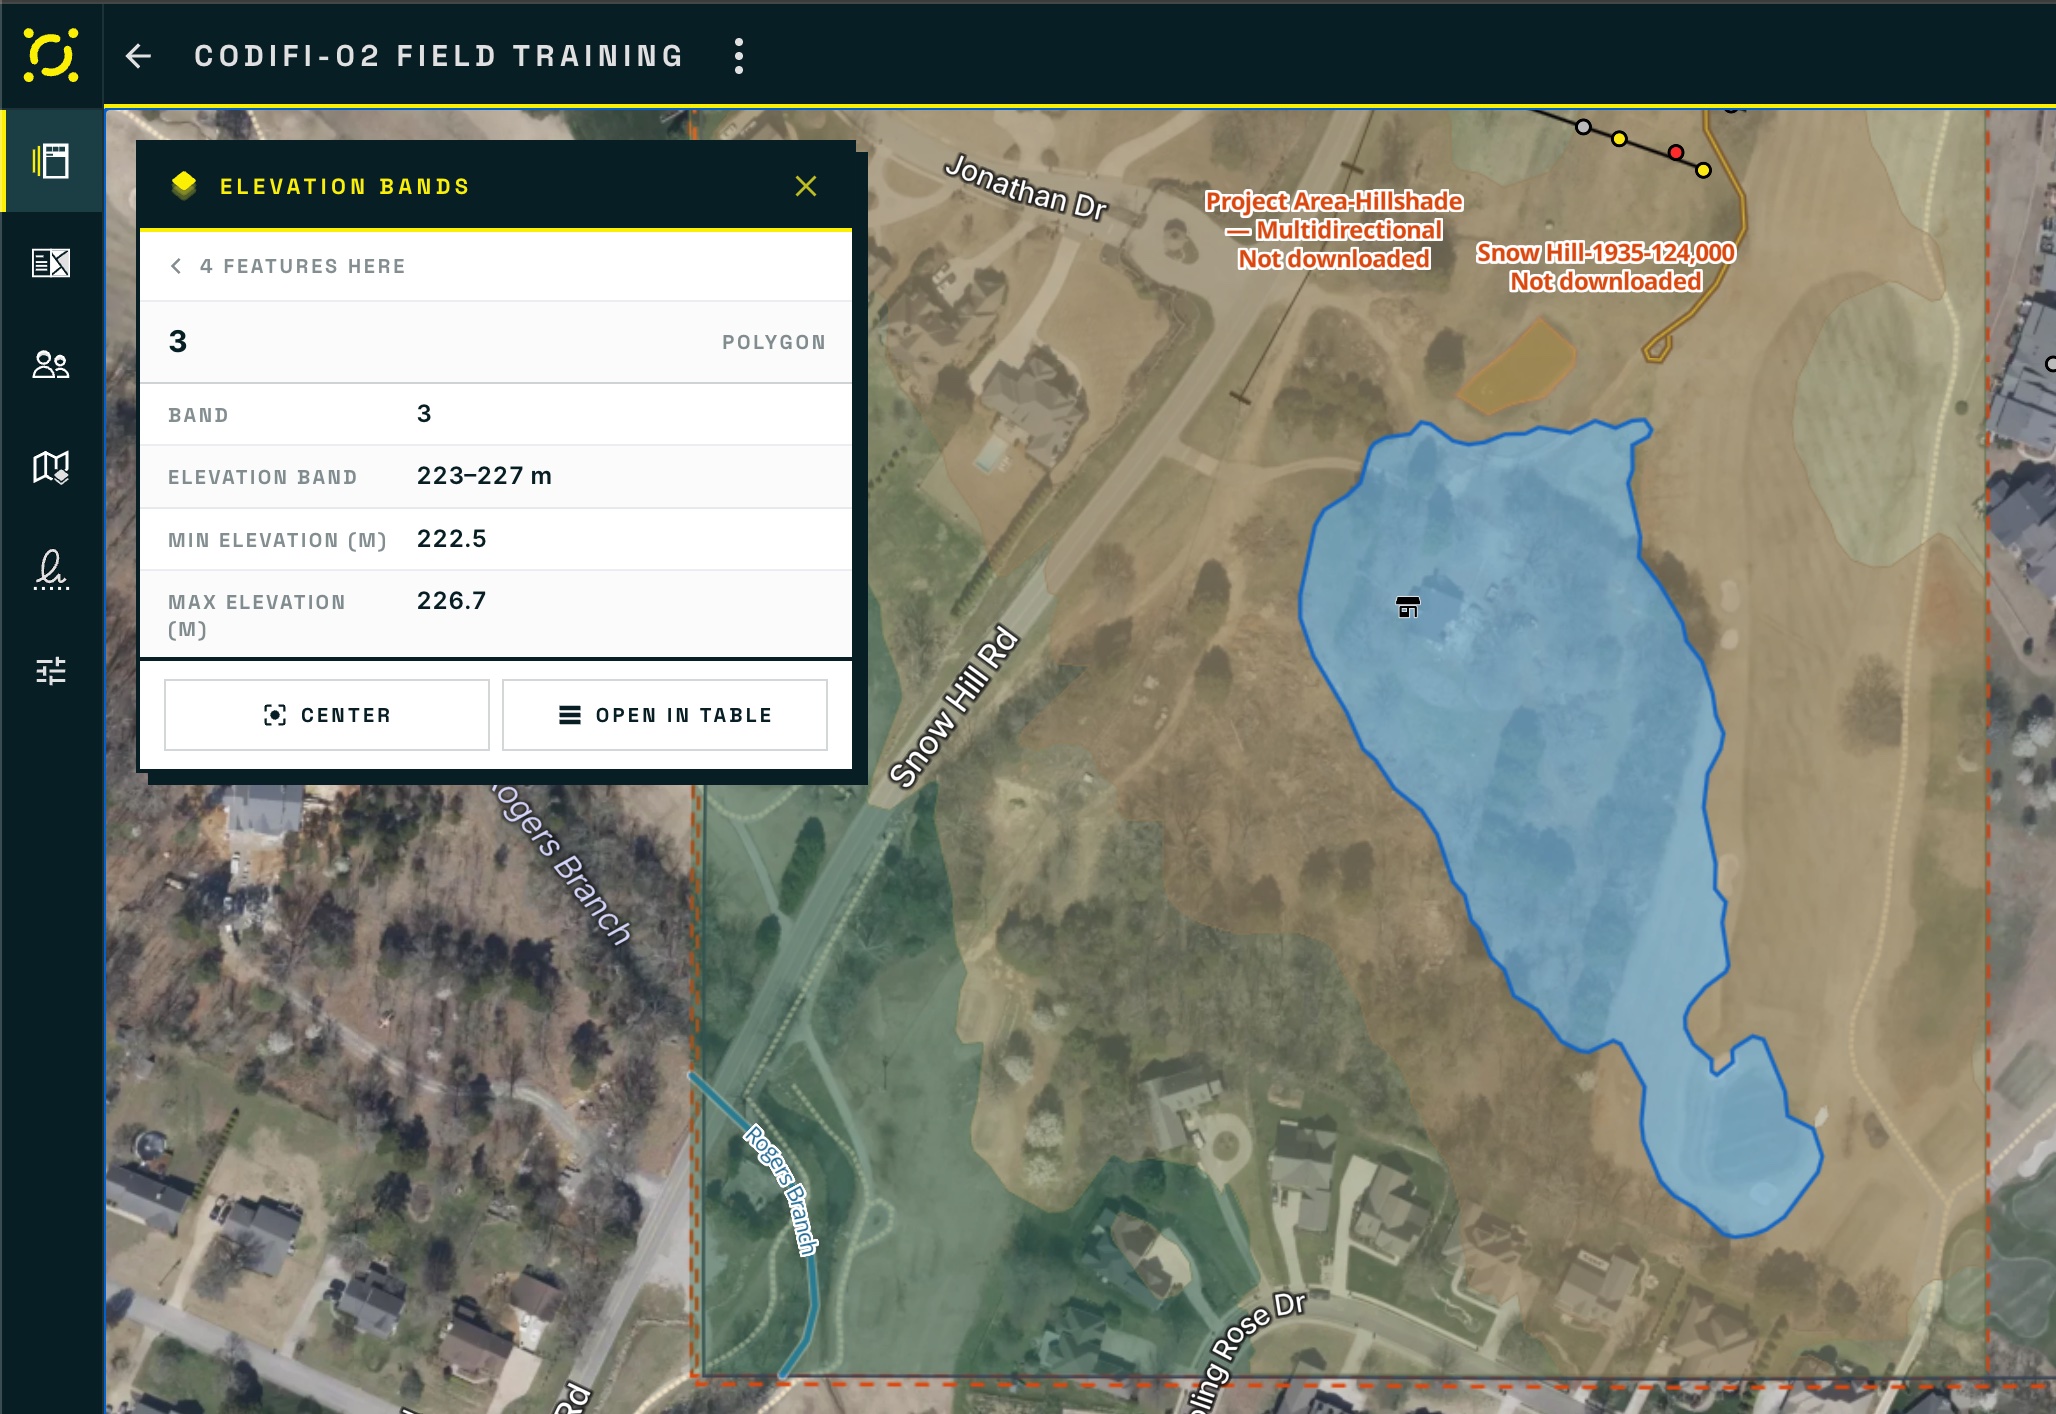Screen dimensions: 2056x1414
Task: Go back with the left arrow icon
Action: click(138, 56)
